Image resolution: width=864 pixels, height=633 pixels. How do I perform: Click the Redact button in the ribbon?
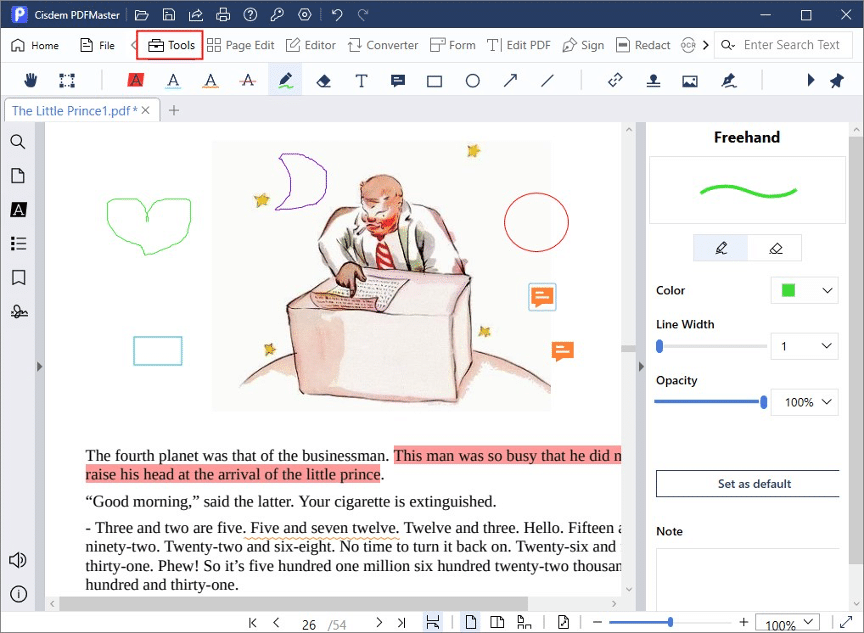click(x=643, y=45)
